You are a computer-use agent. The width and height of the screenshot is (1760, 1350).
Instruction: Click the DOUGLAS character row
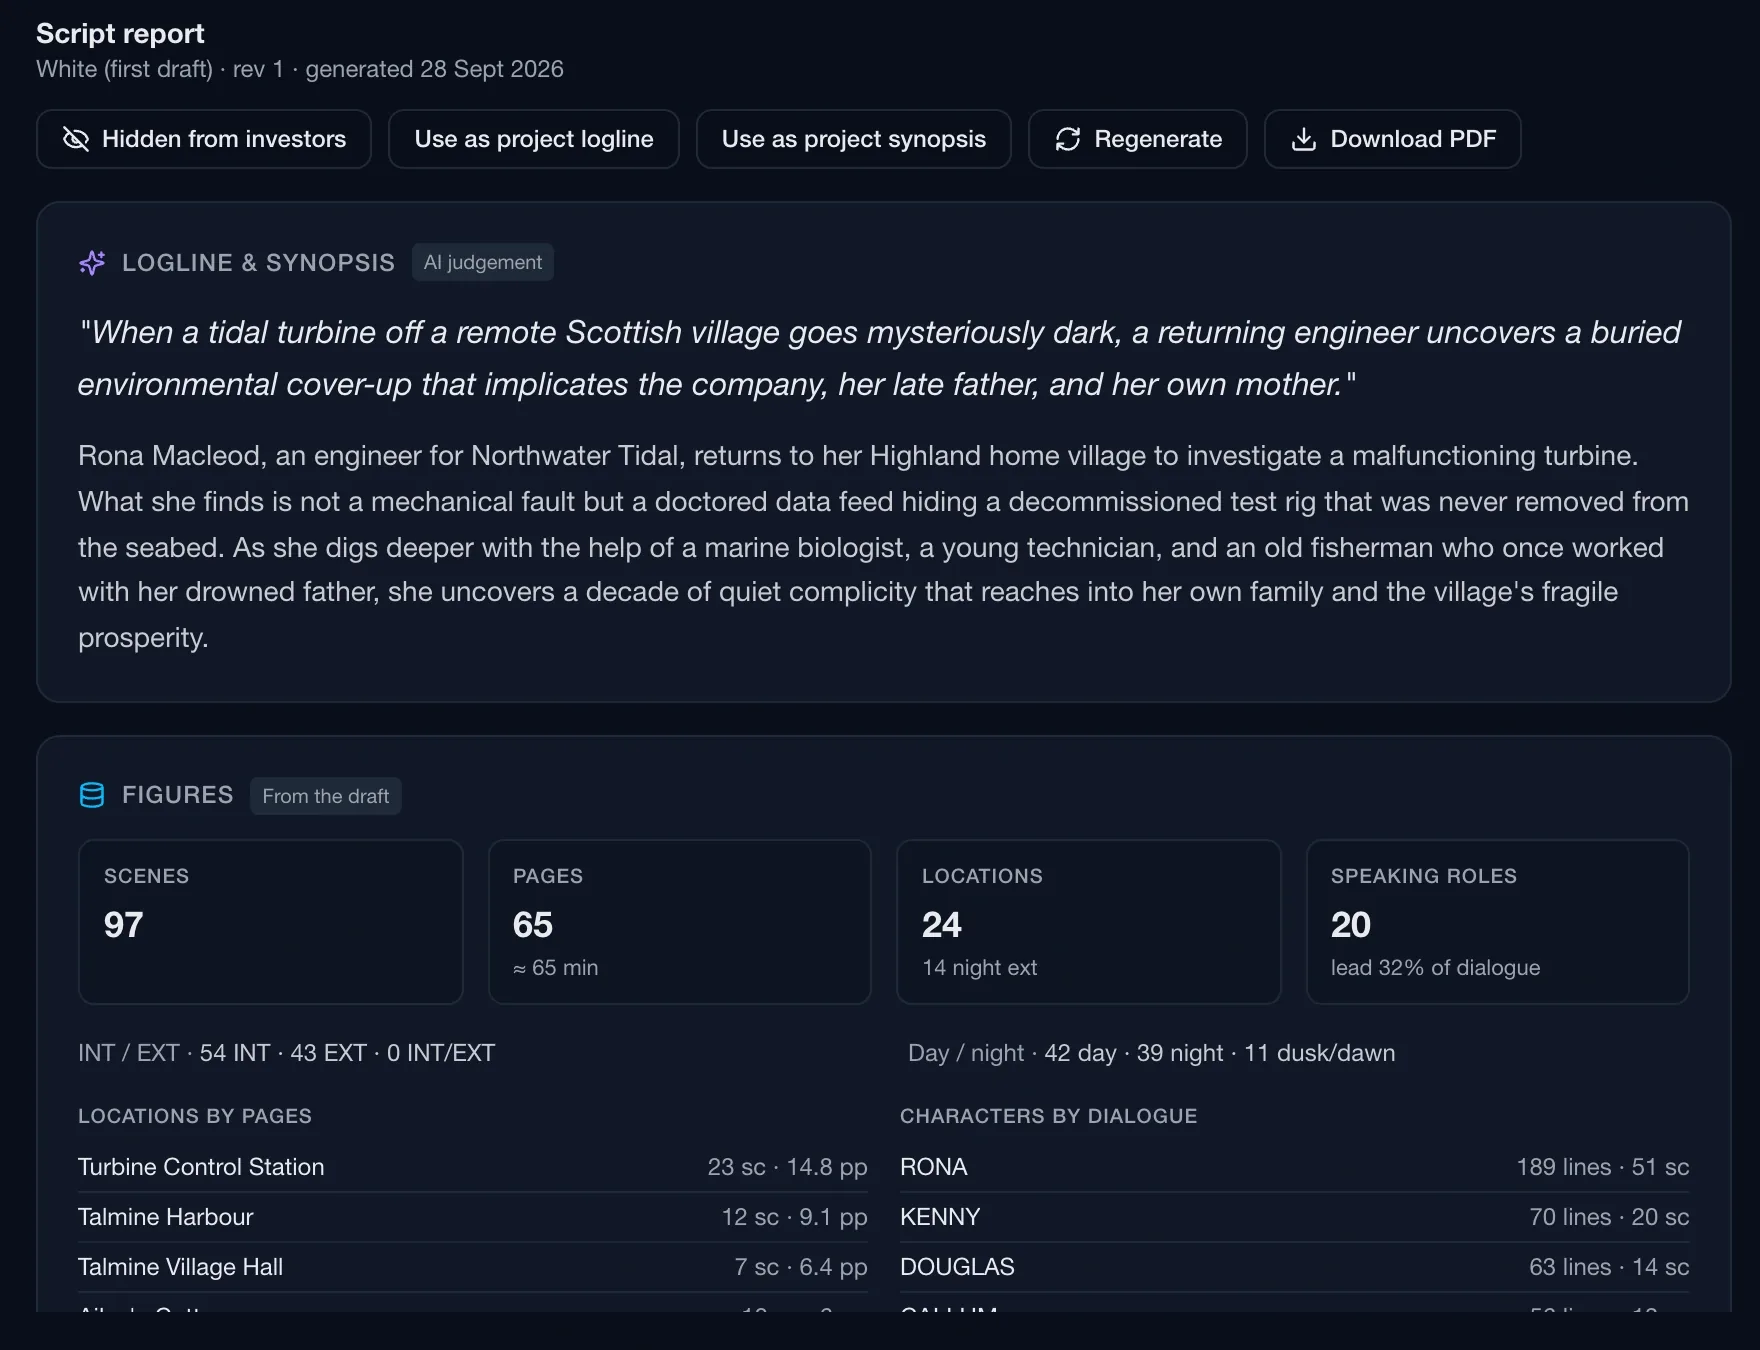point(1295,1267)
